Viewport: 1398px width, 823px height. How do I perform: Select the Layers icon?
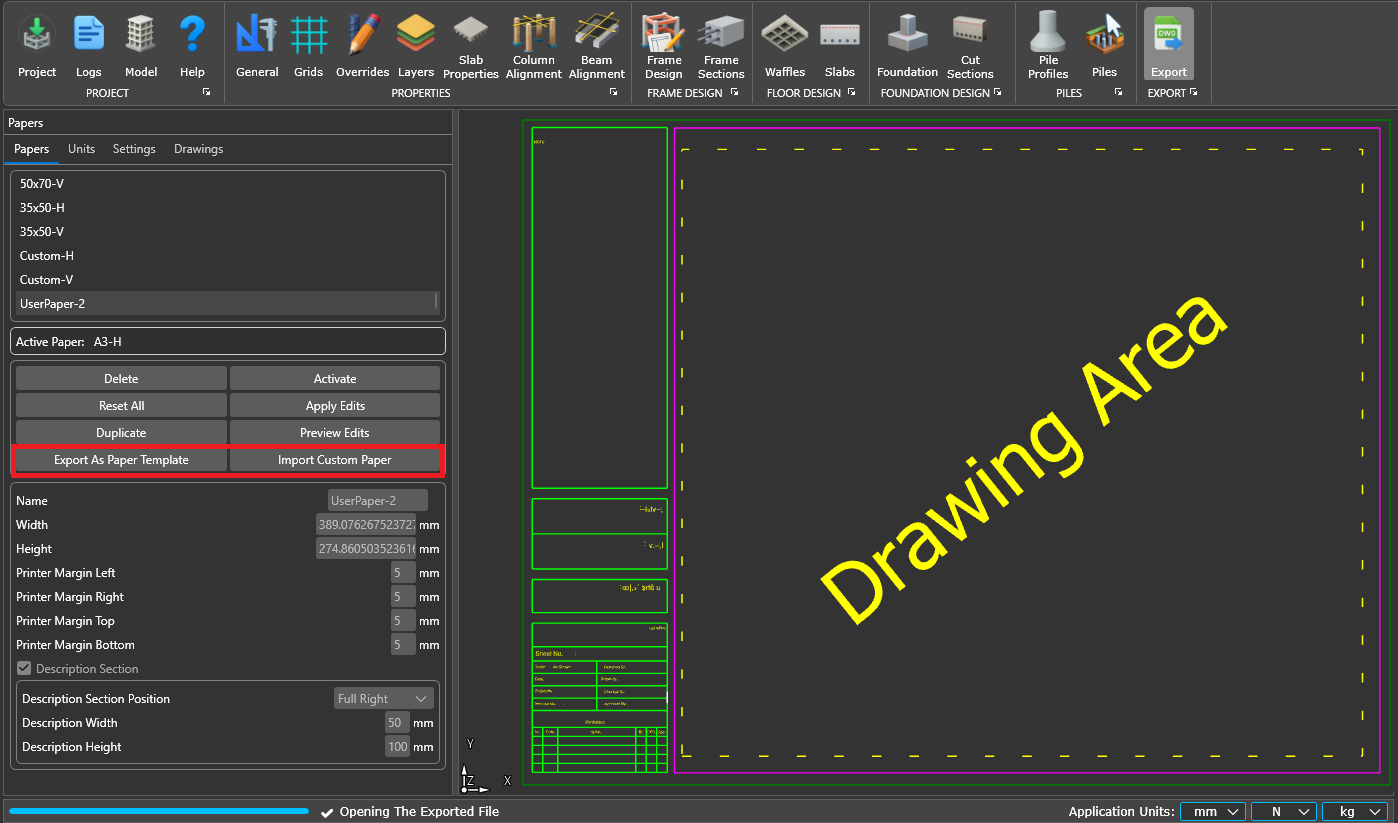[x=415, y=46]
